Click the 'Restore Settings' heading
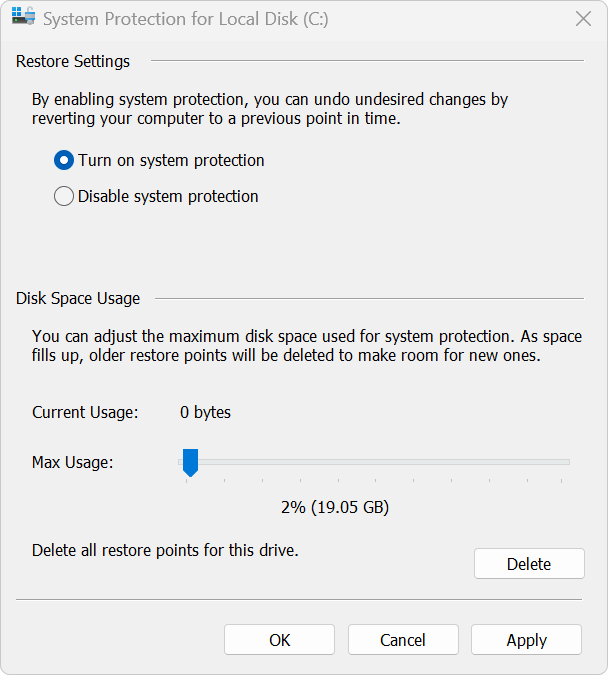 73,61
